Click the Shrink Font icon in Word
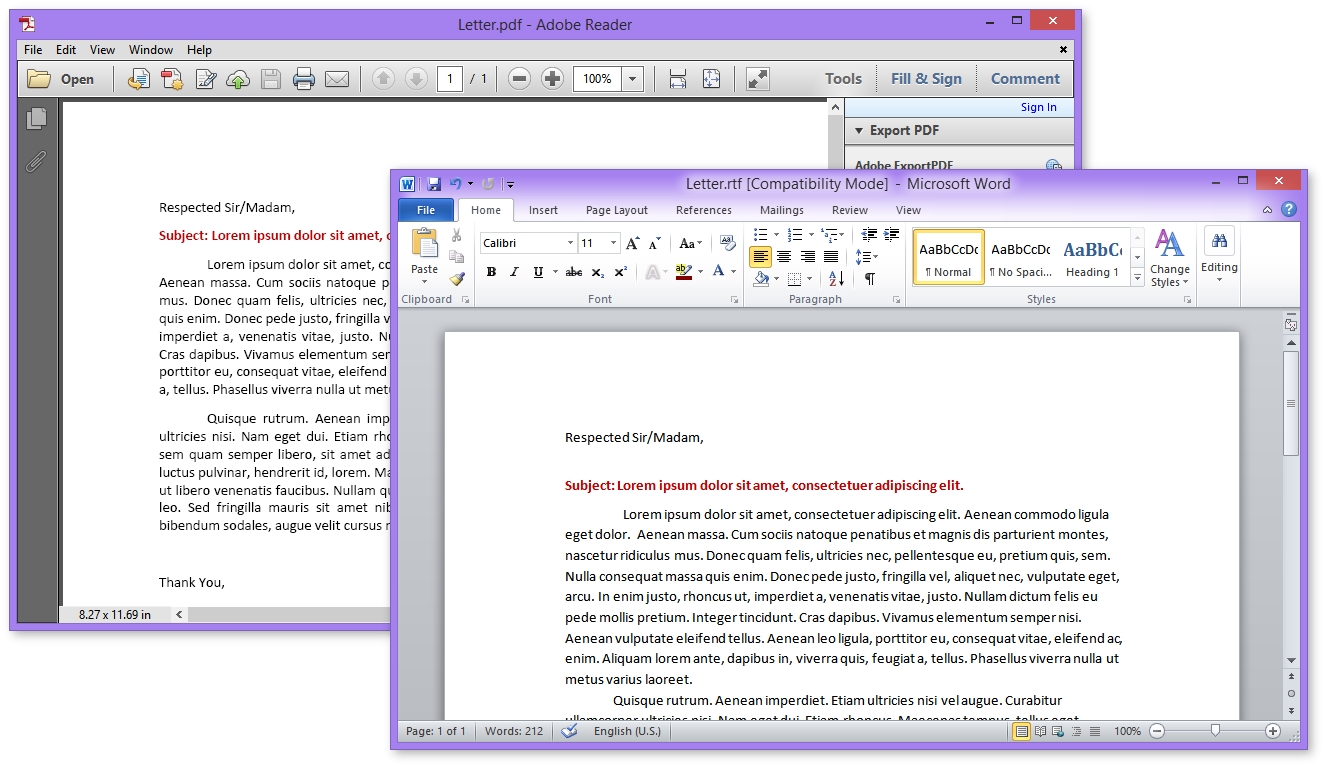Image resolution: width=1325 pixels, height=767 pixels. click(x=655, y=243)
